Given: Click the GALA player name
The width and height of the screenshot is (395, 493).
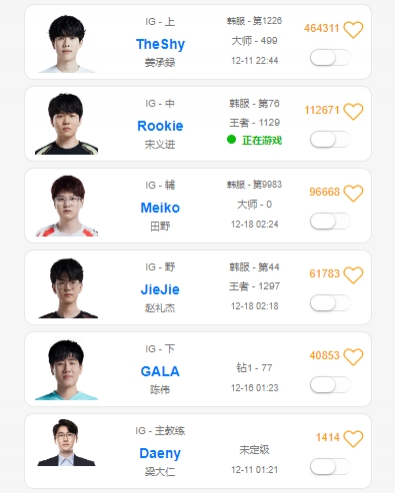Looking at the screenshot, I should click(160, 371).
